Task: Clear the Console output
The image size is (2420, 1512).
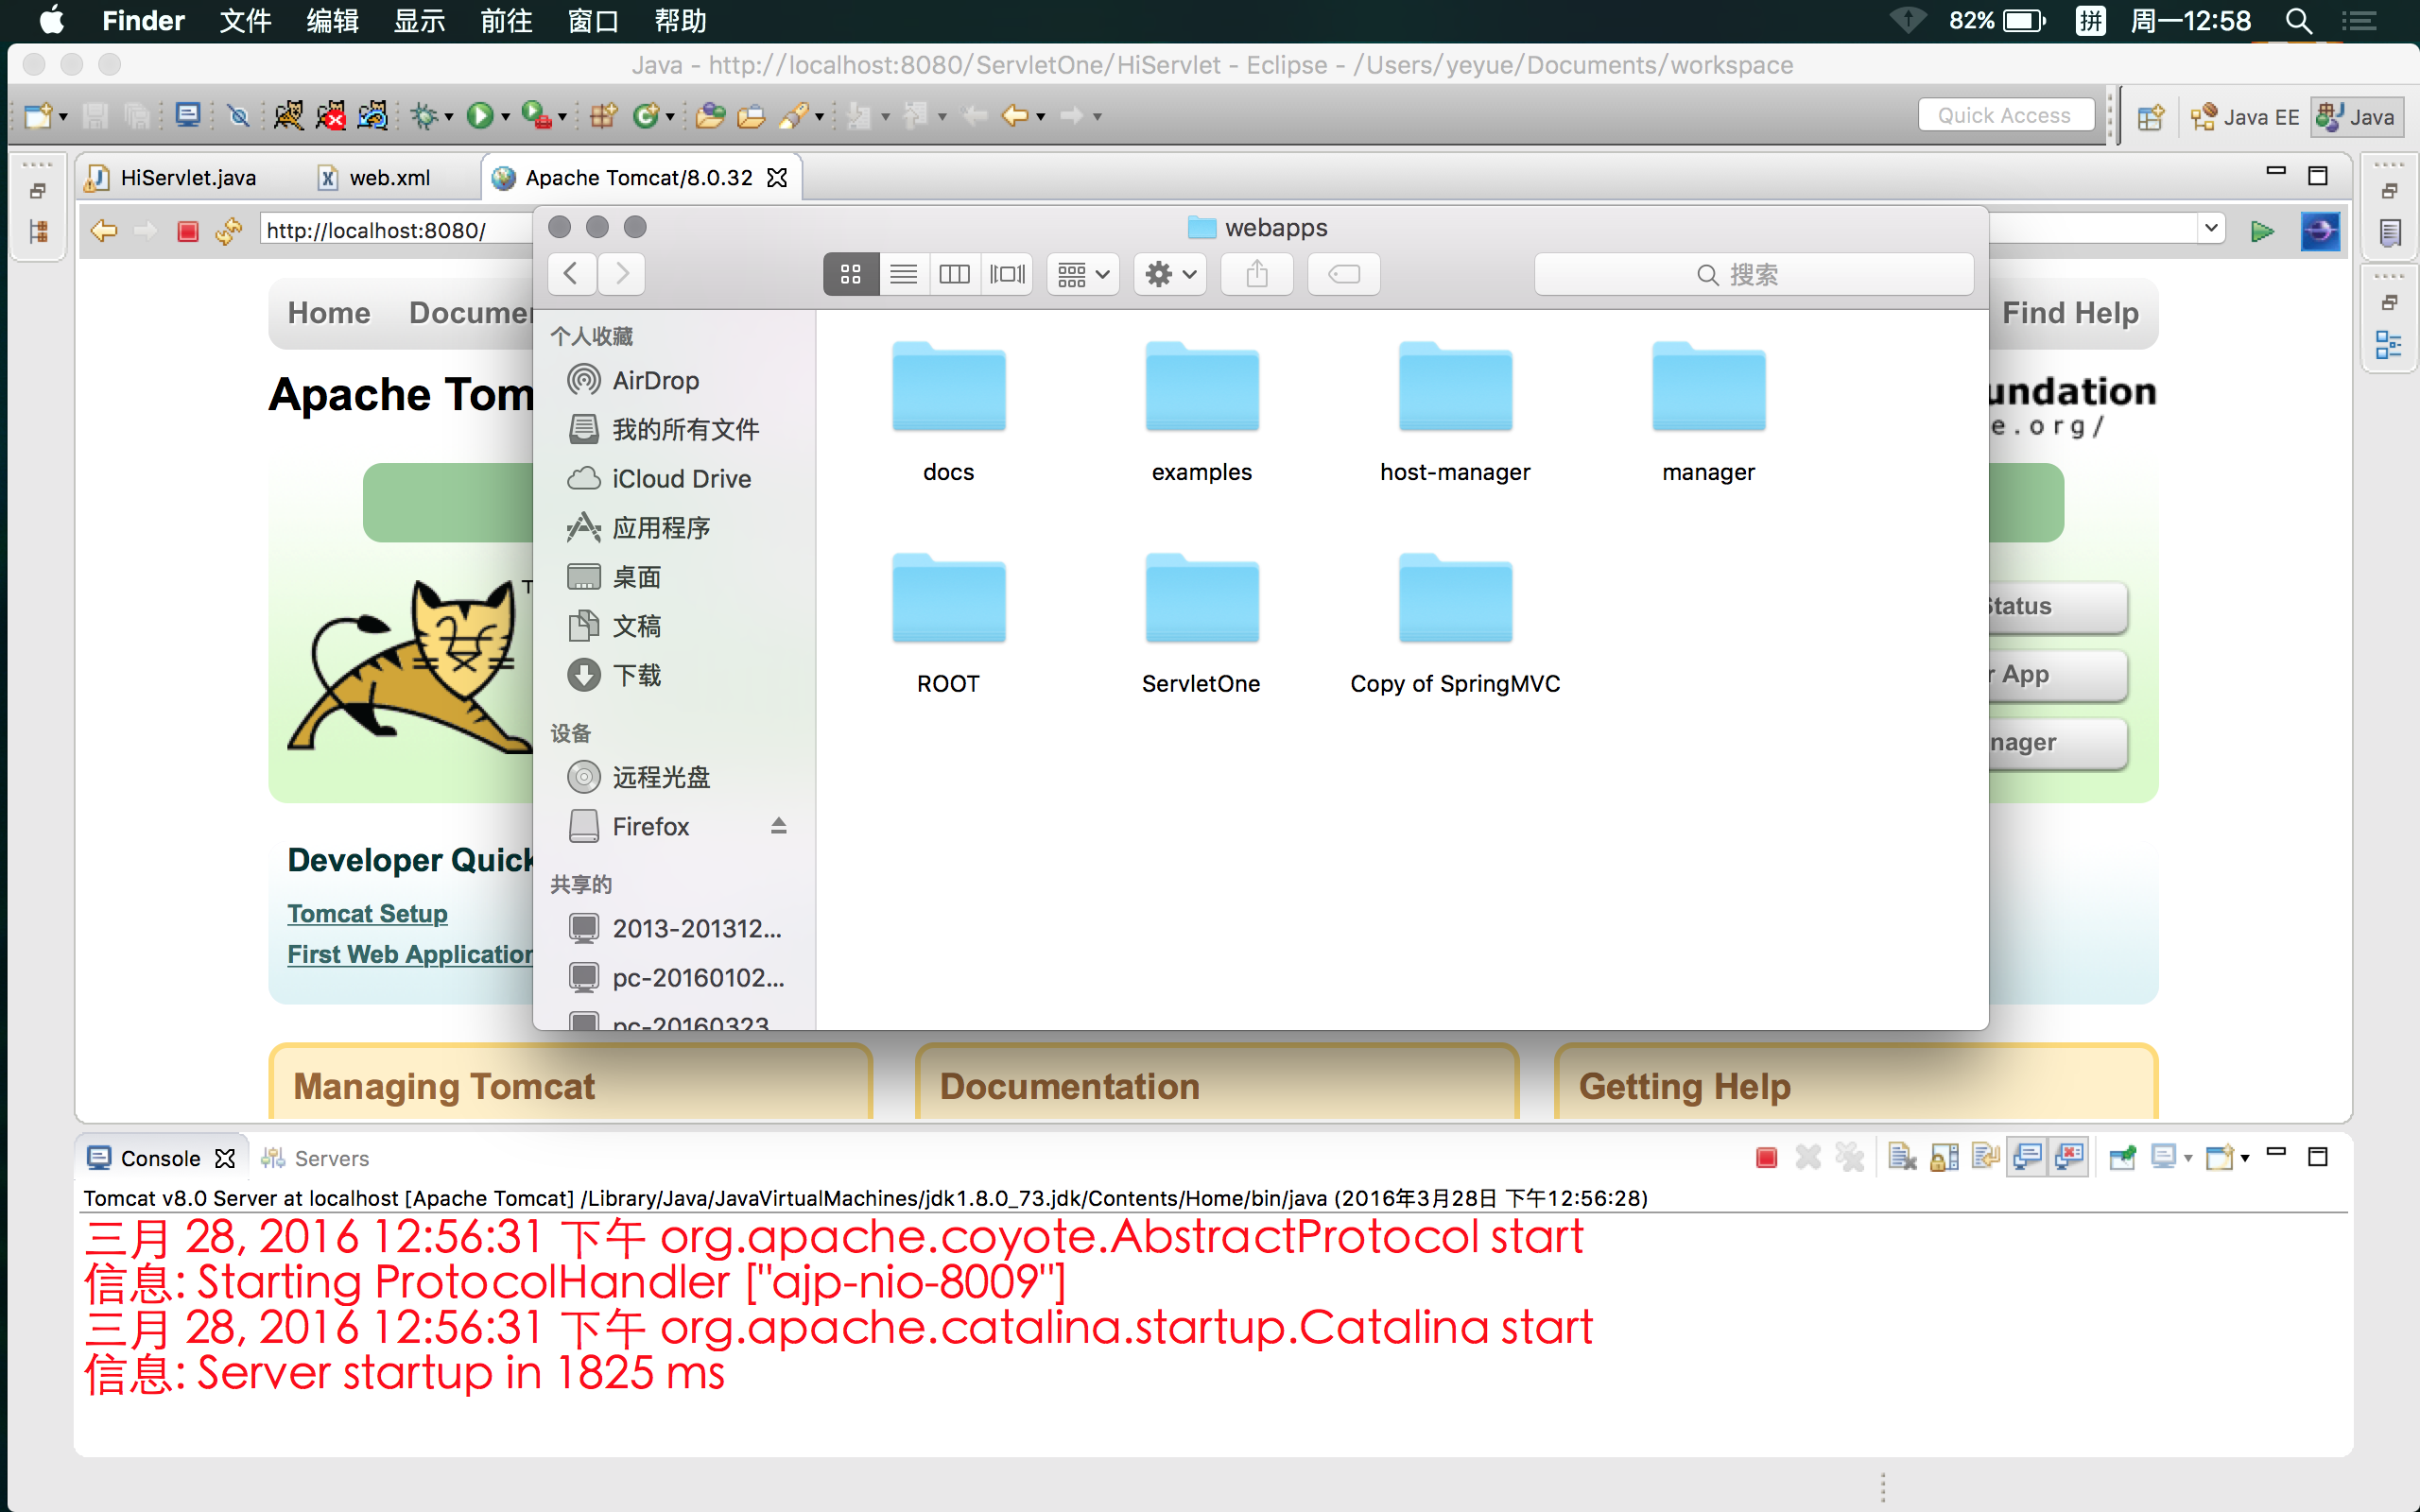Action: coord(1902,1158)
